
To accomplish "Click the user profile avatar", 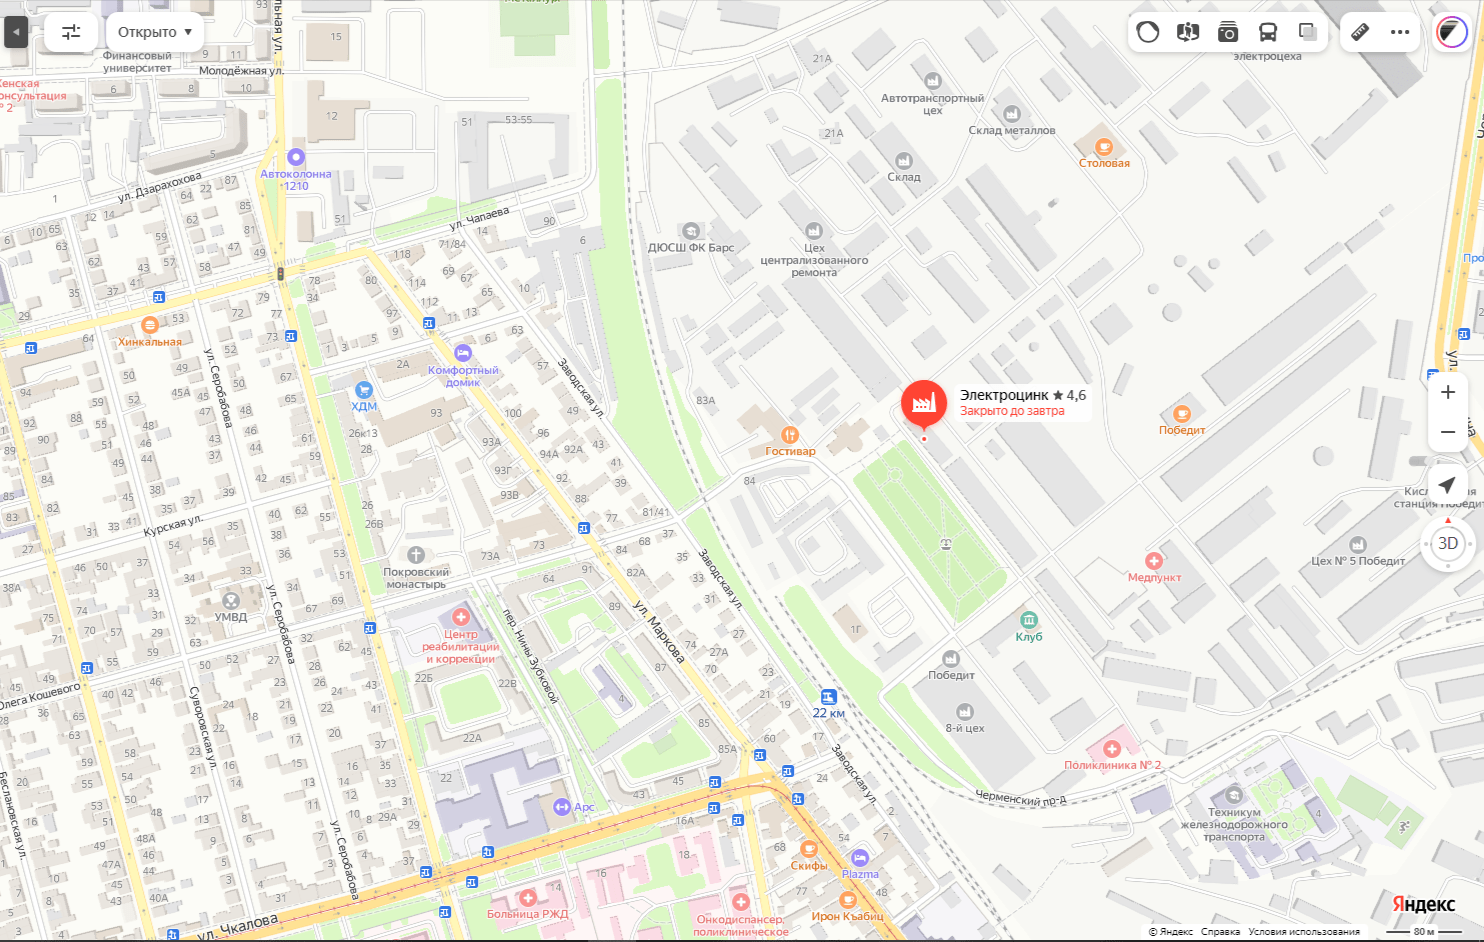I will click(1451, 32).
